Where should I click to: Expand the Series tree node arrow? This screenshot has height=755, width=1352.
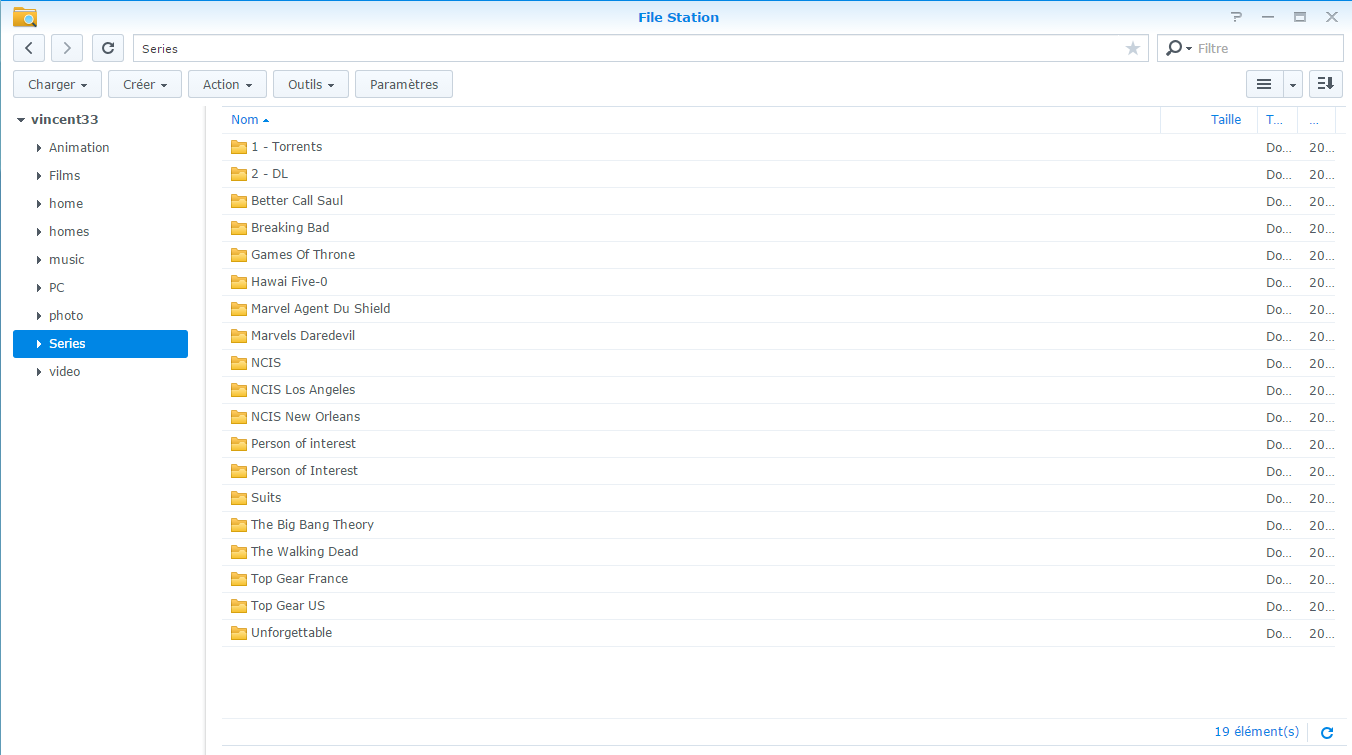(x=39, y=344)
